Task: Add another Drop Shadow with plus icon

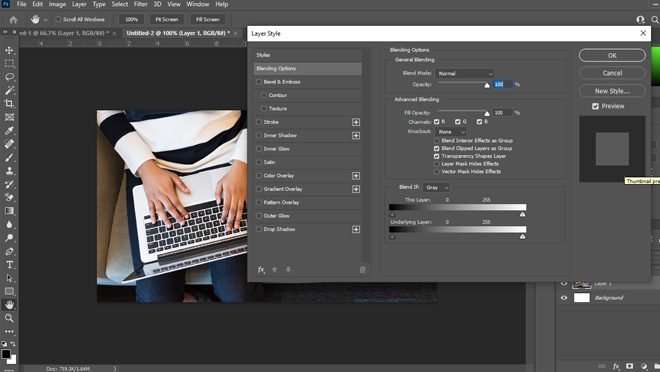Action: coord(356,229)
